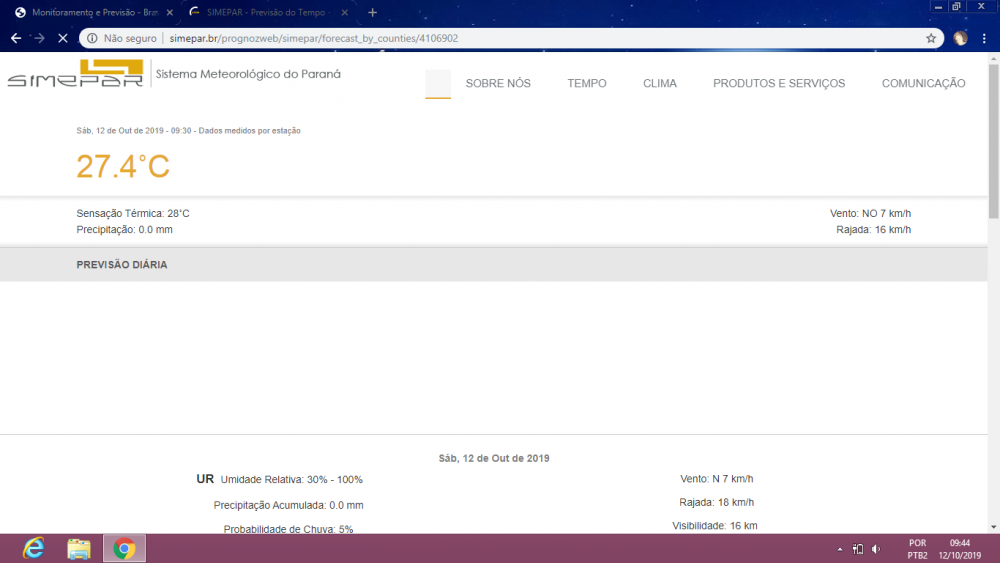Open a new browser tab
This screenshot has width=1000, height=563.
tap(372, 12)
